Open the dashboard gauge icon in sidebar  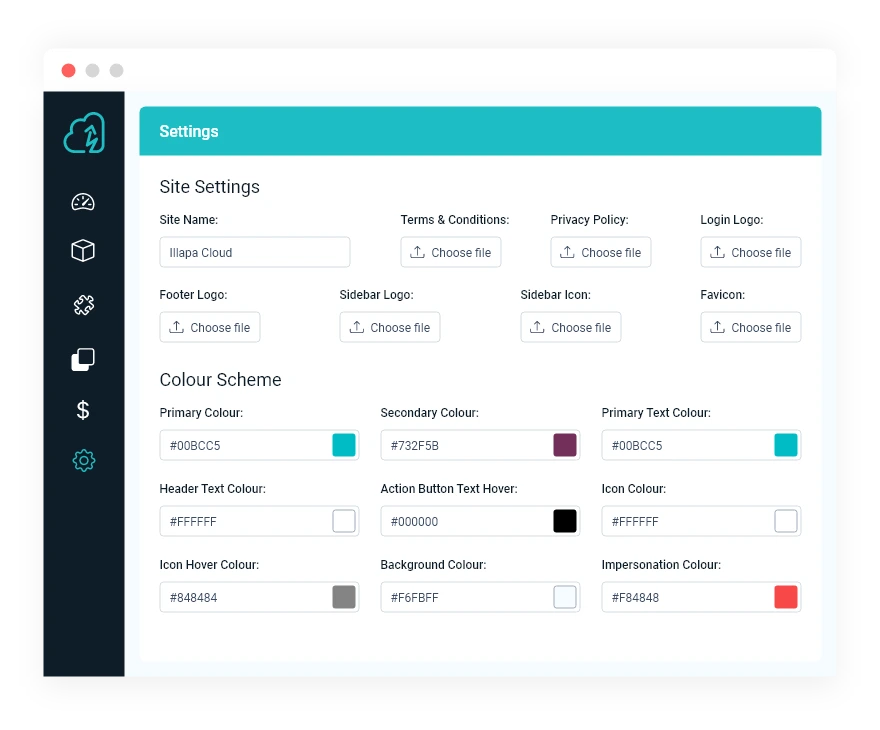coord(84,201)
